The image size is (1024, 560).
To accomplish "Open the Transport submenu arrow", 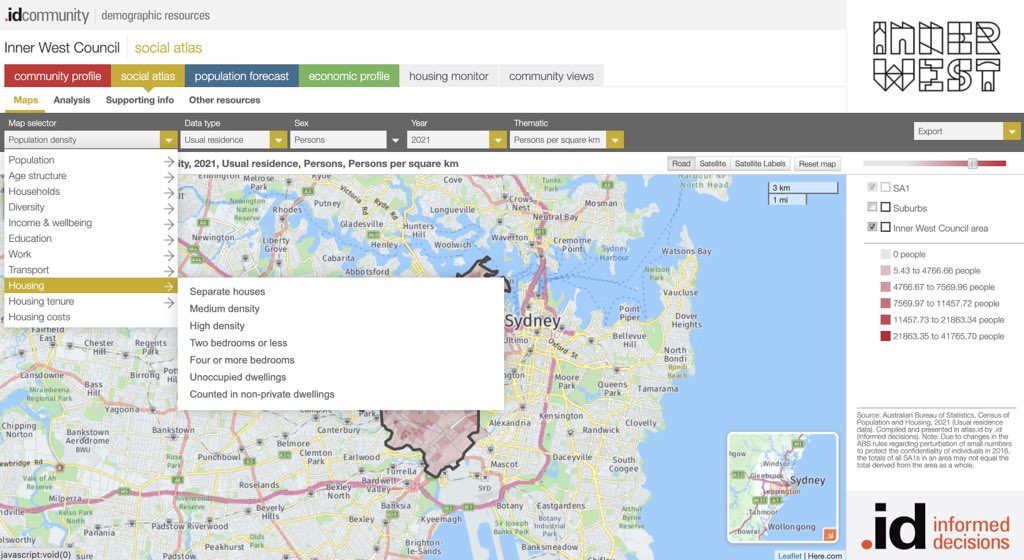I will click(x=168, y=270).
